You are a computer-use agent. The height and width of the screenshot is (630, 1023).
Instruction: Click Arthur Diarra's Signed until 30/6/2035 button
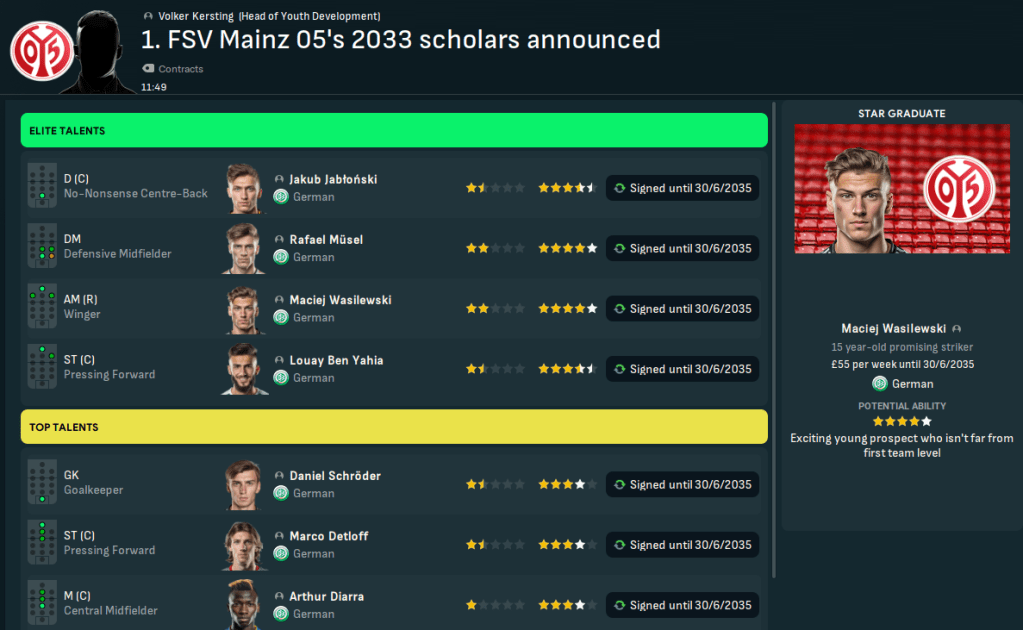tap(682, 605)
